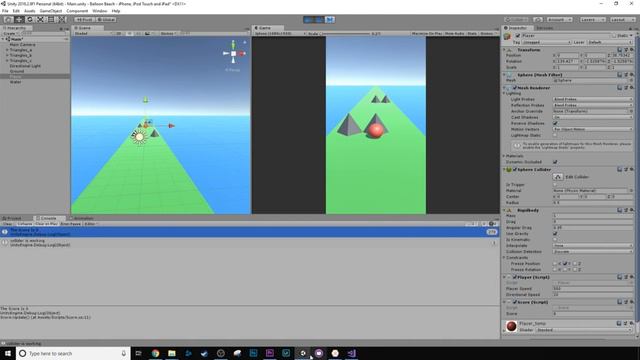Open the Motion Vectors dropdown
Screen dimensions: 640x360
click(x=593, y=129)
